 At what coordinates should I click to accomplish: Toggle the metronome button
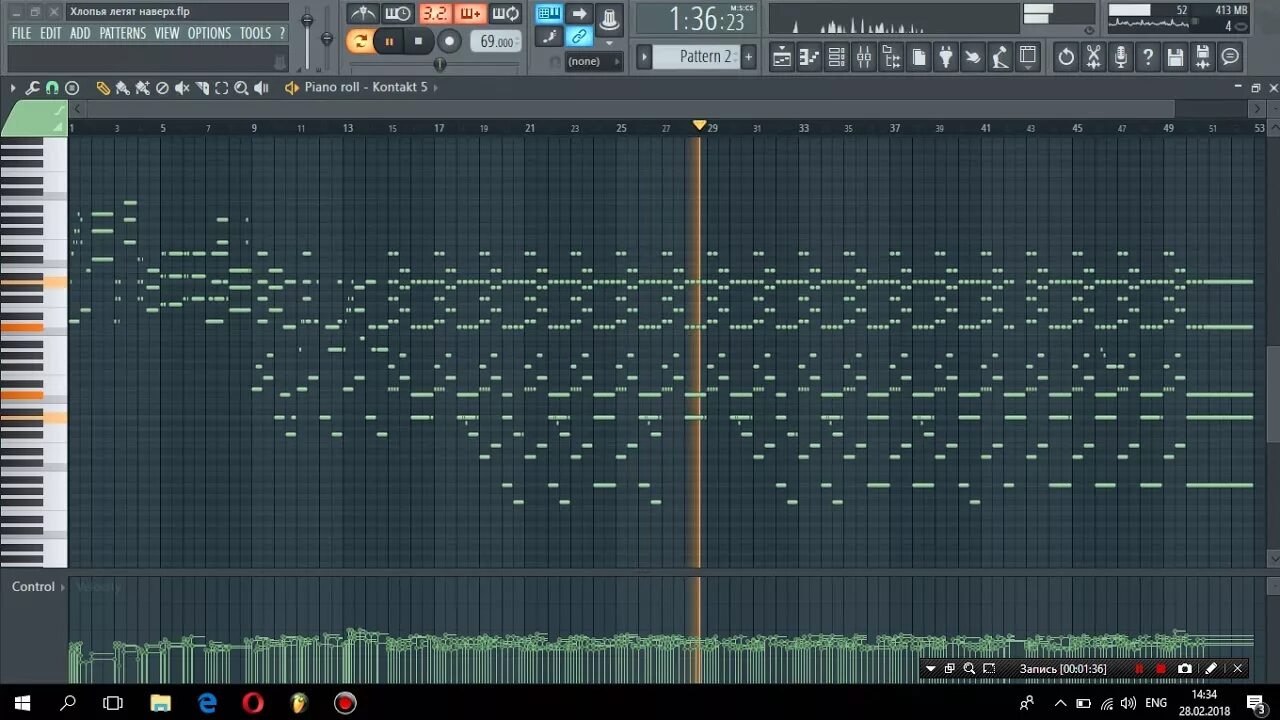point(363,13)
